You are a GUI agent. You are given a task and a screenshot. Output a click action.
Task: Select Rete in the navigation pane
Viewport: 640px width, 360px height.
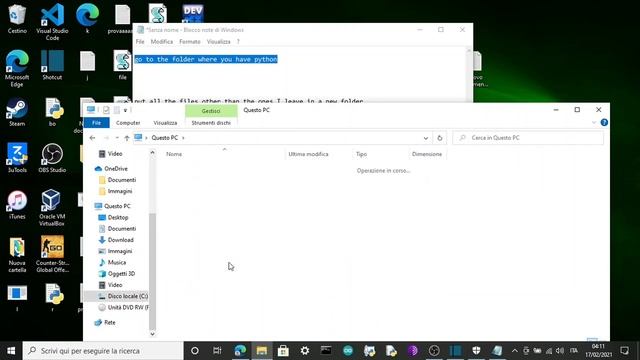click(x=109, y=322)
